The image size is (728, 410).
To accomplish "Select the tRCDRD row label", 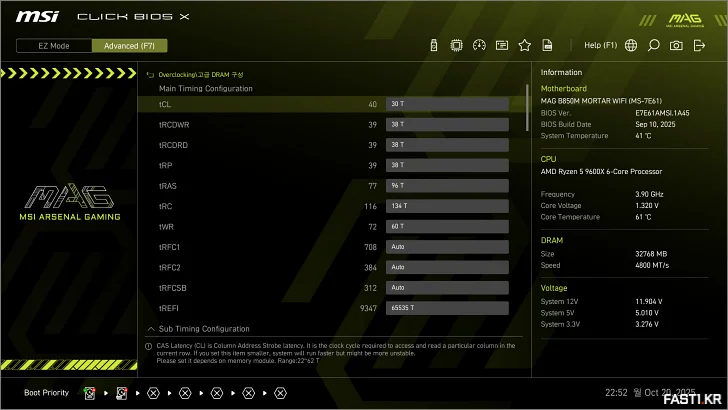I will (x=173, y=145).
